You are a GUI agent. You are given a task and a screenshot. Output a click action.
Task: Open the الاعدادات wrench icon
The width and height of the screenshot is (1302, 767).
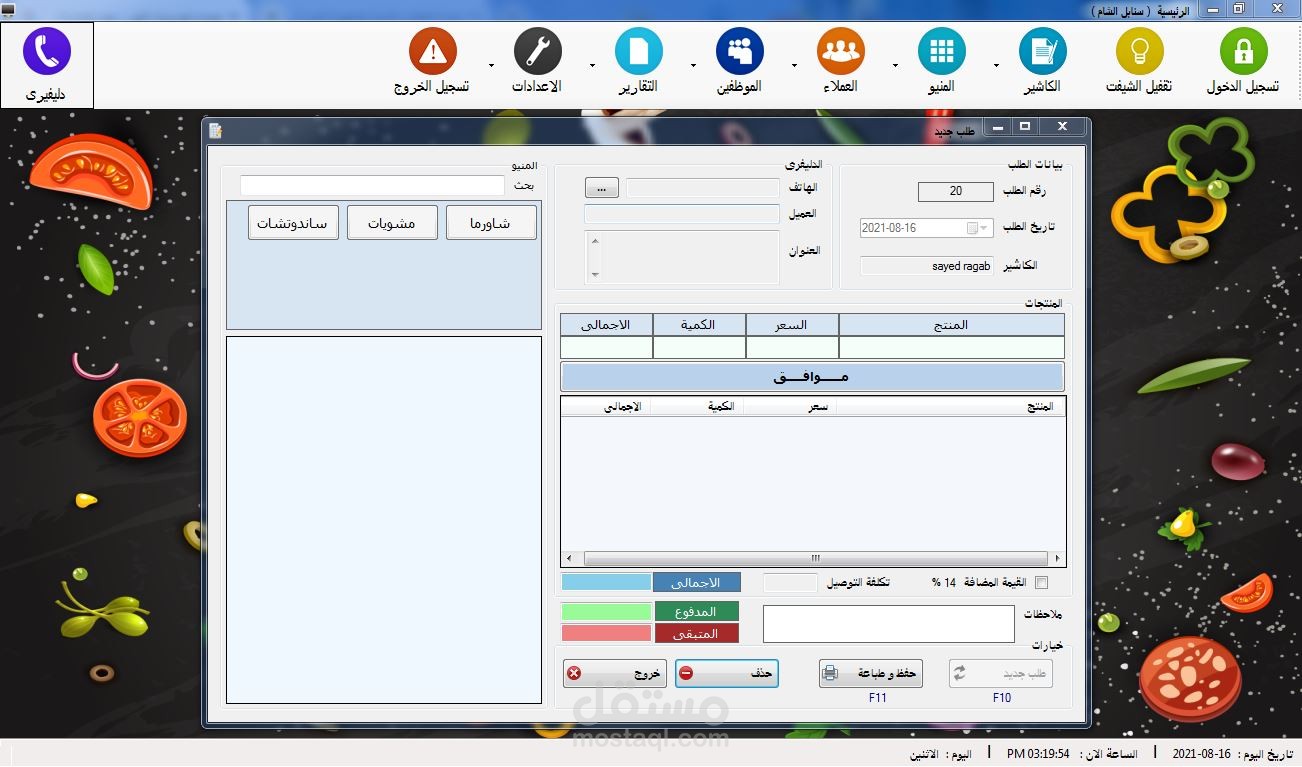[538, 51]
